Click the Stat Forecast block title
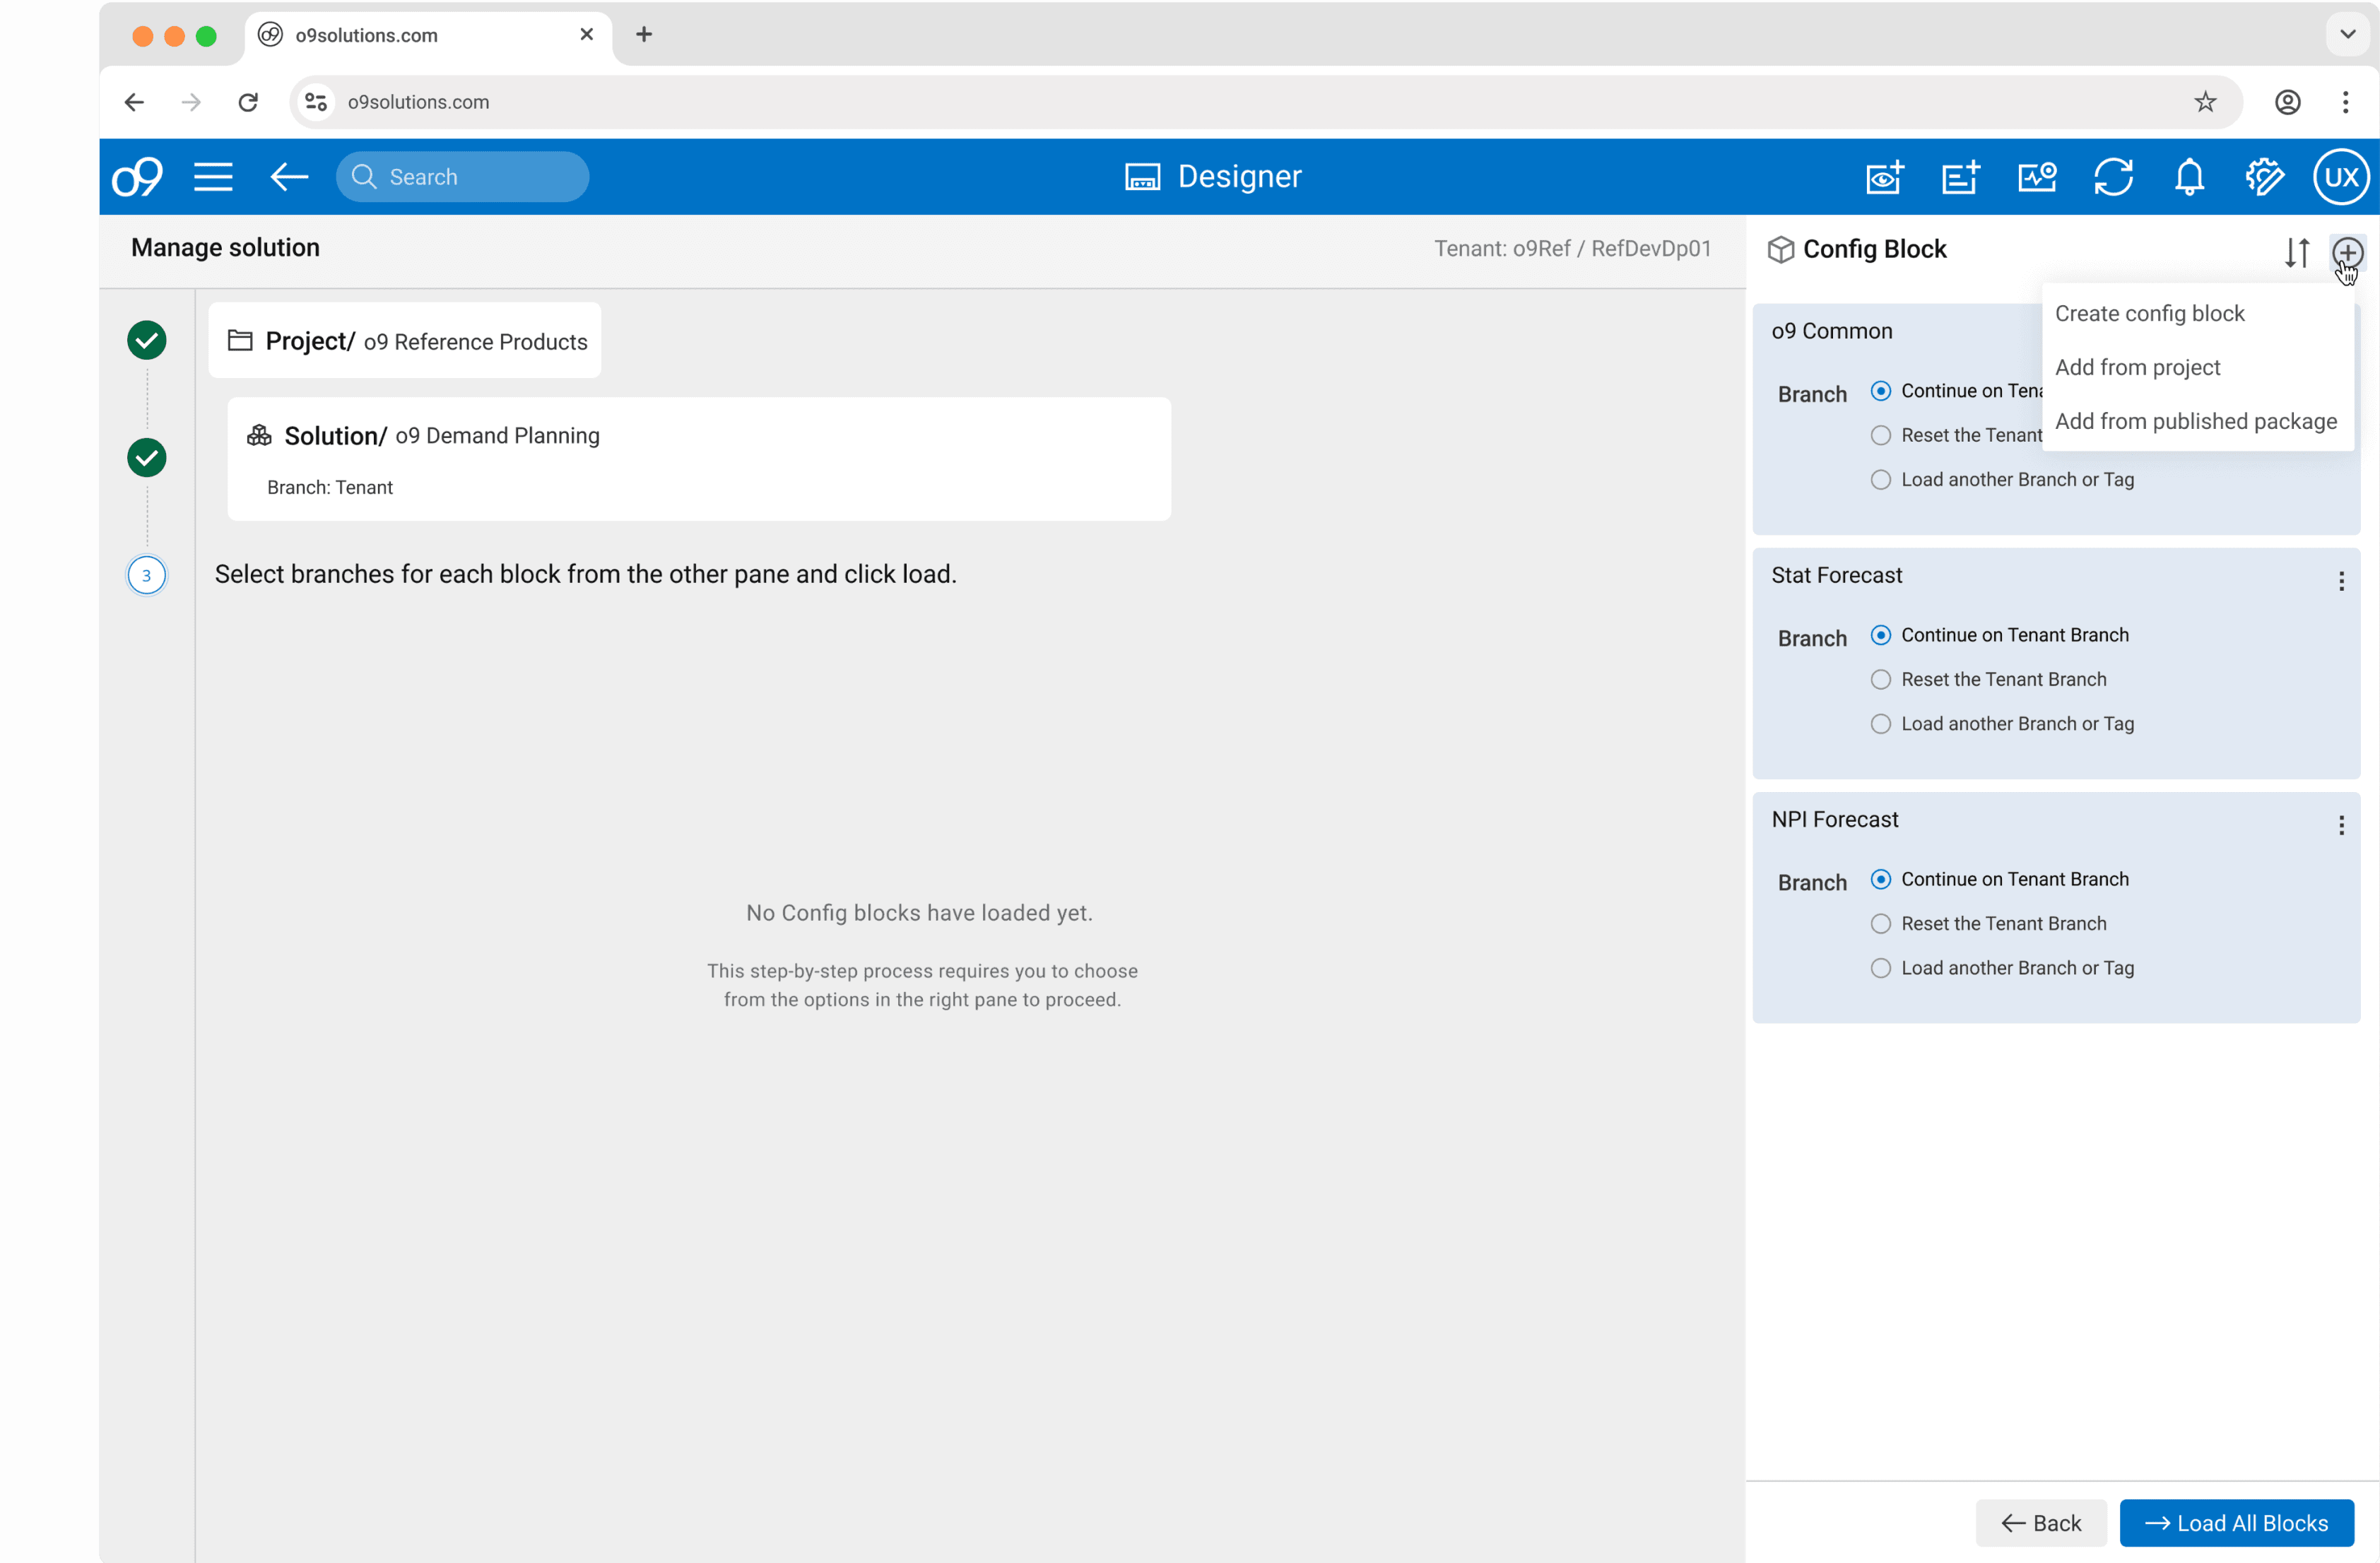 pos(1836,575)
